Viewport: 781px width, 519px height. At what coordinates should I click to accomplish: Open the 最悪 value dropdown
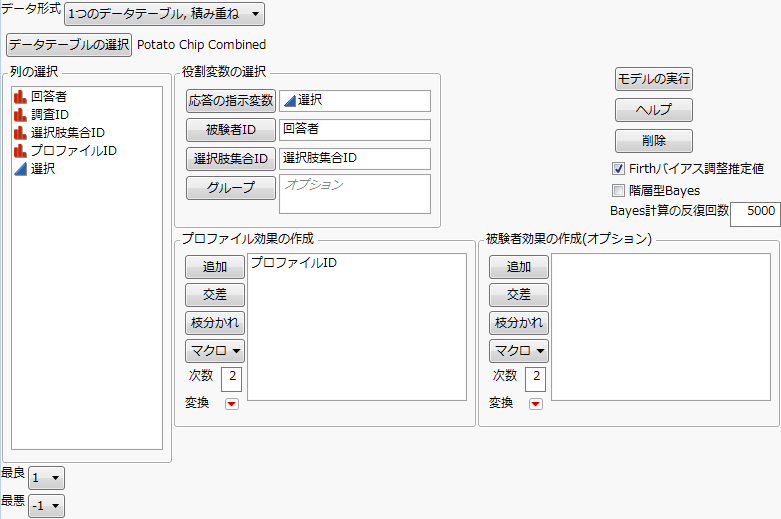click(46, 506)
